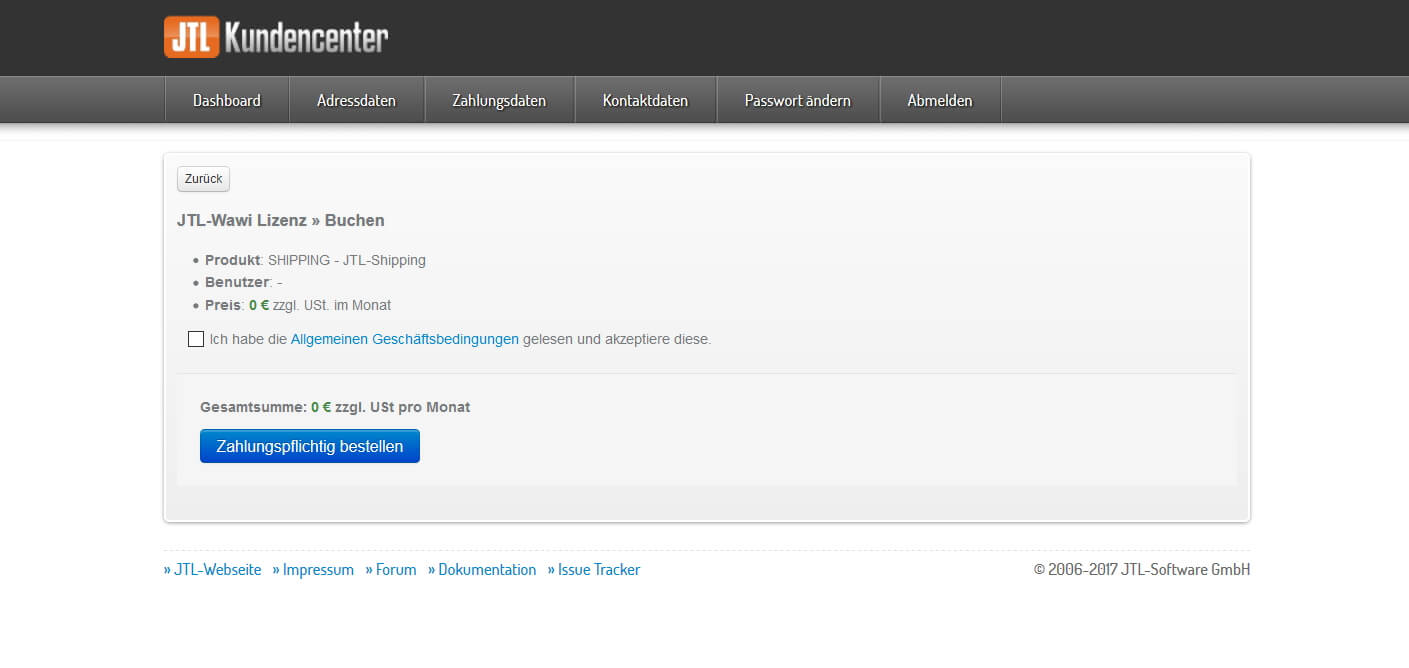Open the Impressum footer link
This screenshot has width=1409, height=668.
[313, 570]
